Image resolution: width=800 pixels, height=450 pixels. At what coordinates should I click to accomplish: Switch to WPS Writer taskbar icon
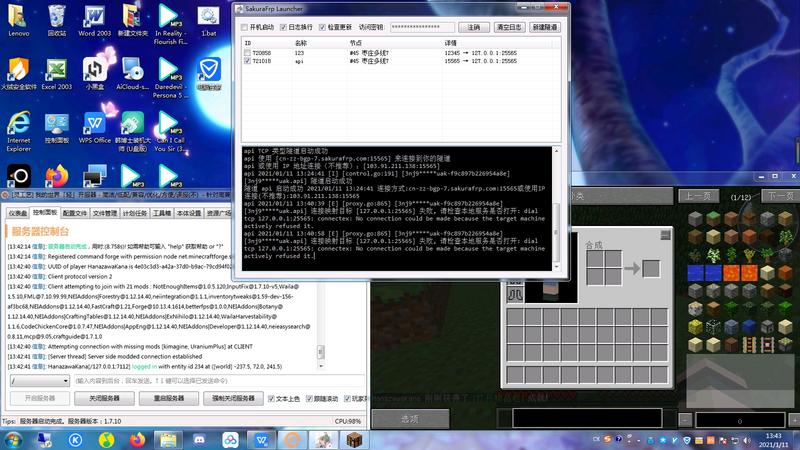coord(262,440)
